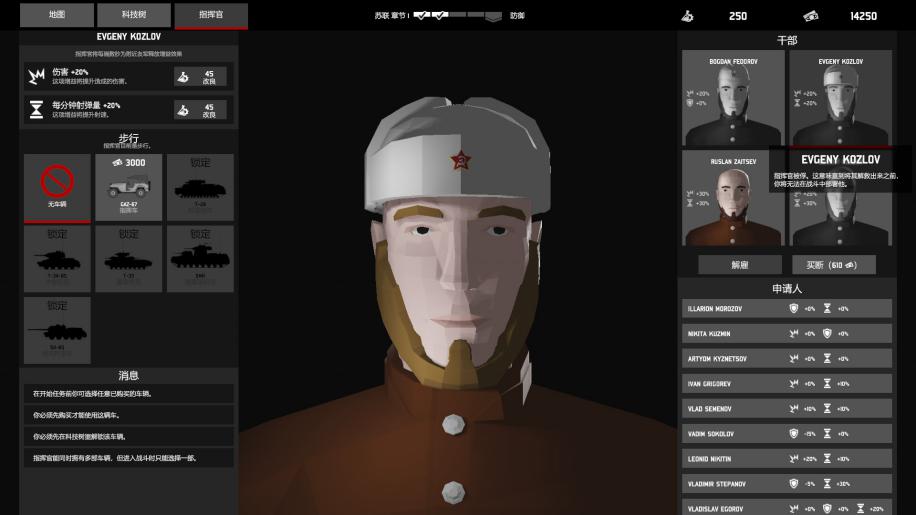The width and height of the screenshot is (916, 515).
Task: Click the EVGENY KOZLOV header in the left panel
Action: click(129, 37)
